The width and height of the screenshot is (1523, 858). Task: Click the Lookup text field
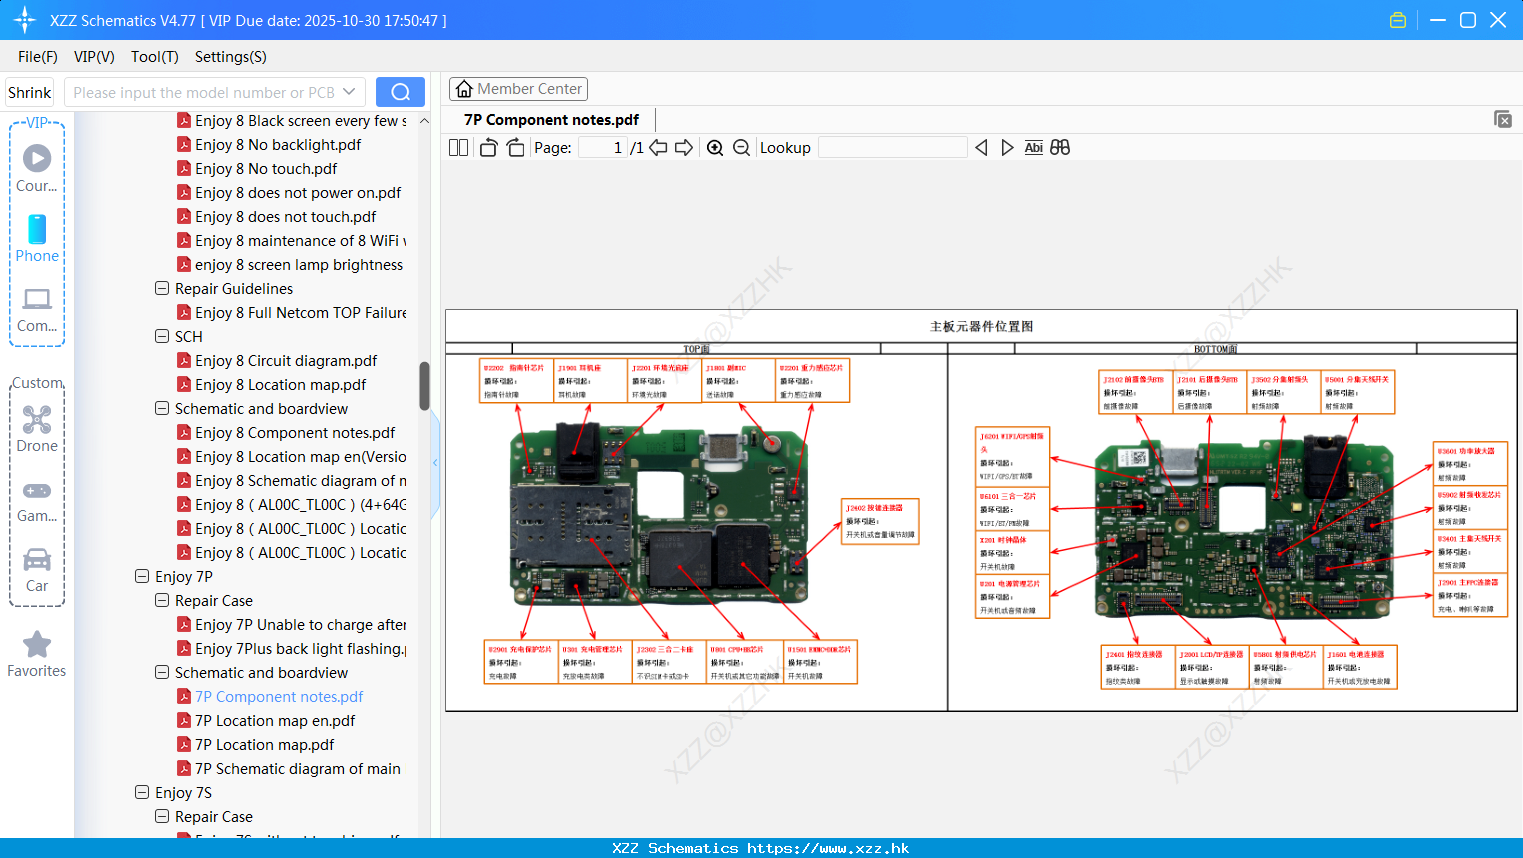coord(892,148)
